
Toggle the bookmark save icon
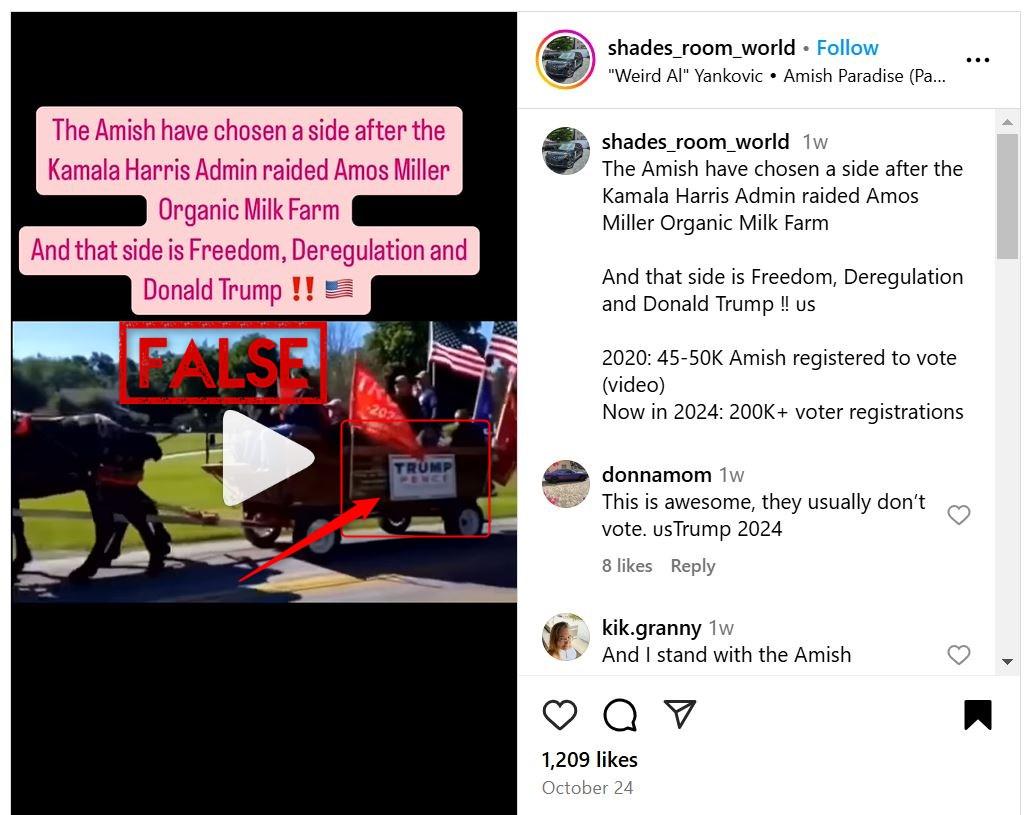coord(977,714)
